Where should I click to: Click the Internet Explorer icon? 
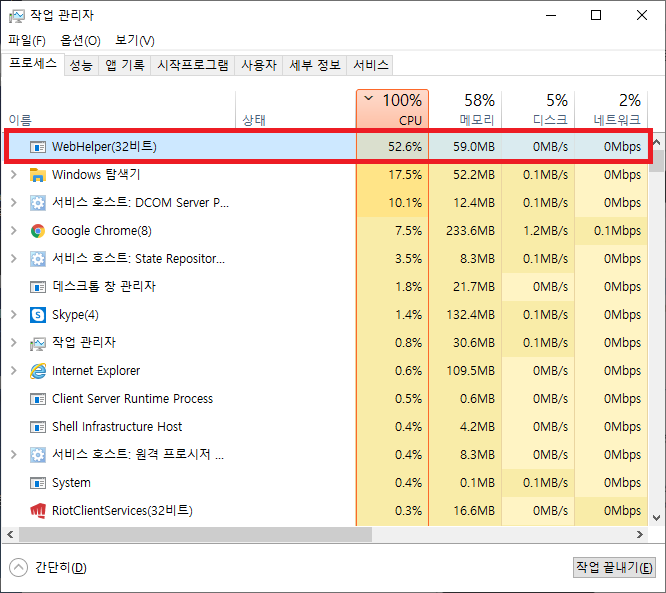tap(38, 371)
